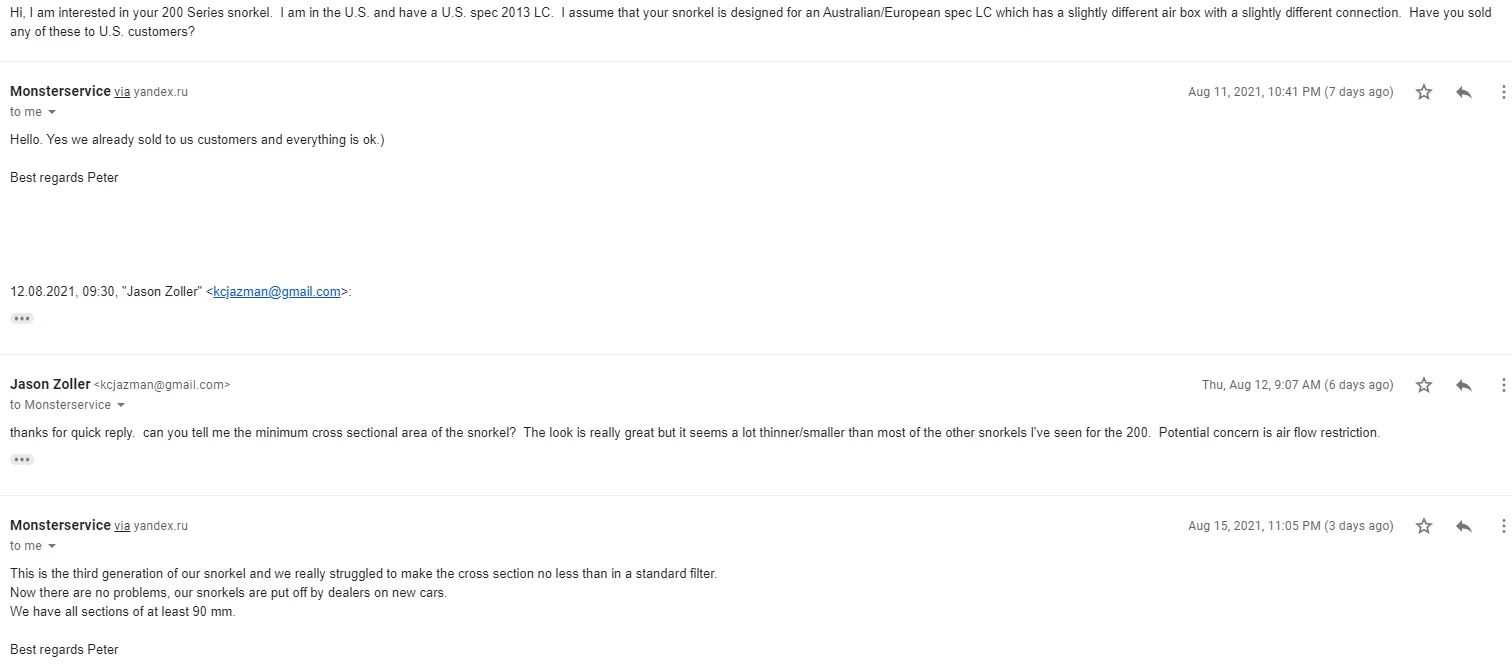Star the Aug 11 Monsterservice message
The width and height of the screenshot is (1512, 666).
[x=1424, y=92]
